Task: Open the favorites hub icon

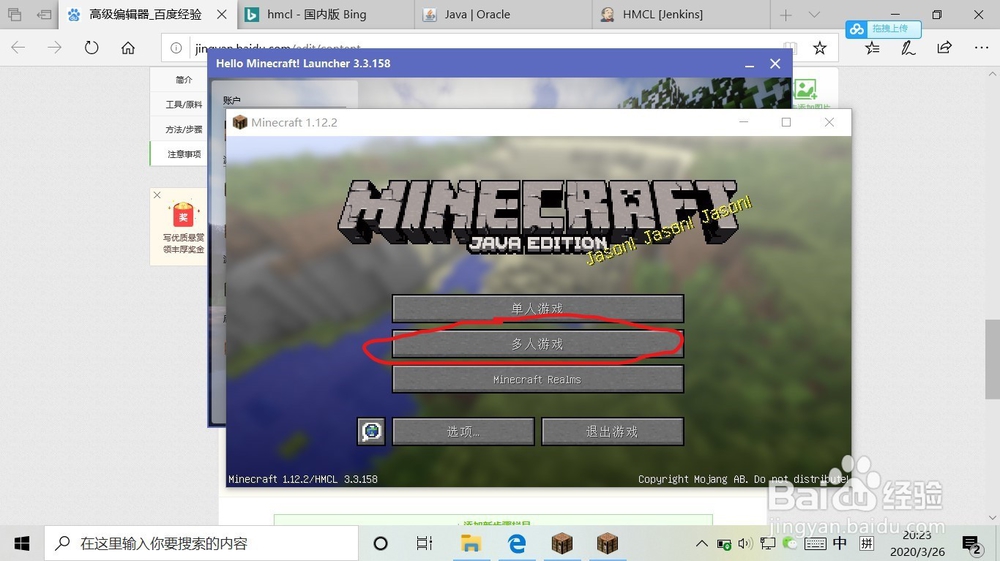Action: pos(872,48)
